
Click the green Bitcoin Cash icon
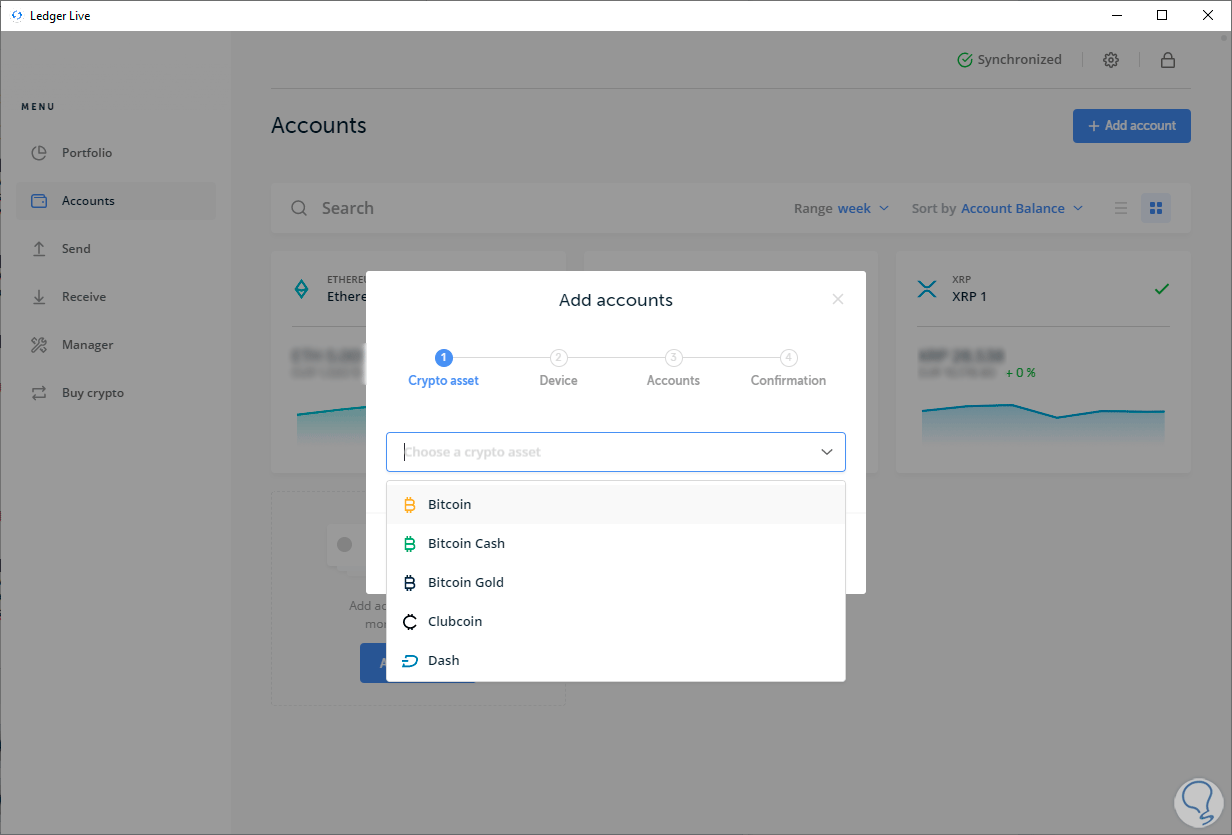[x=410, y=544]
